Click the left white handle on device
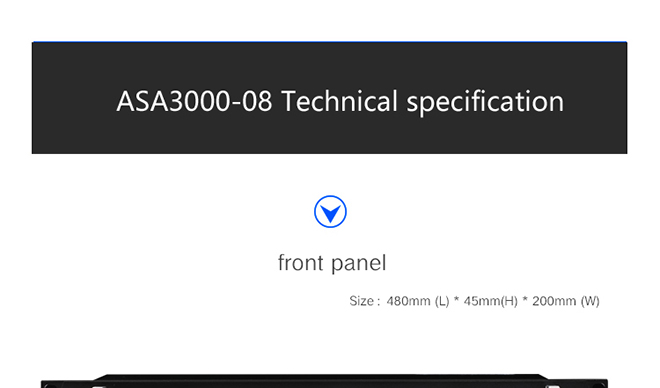Viewport: 660px width, 388px height. (98, 386)
